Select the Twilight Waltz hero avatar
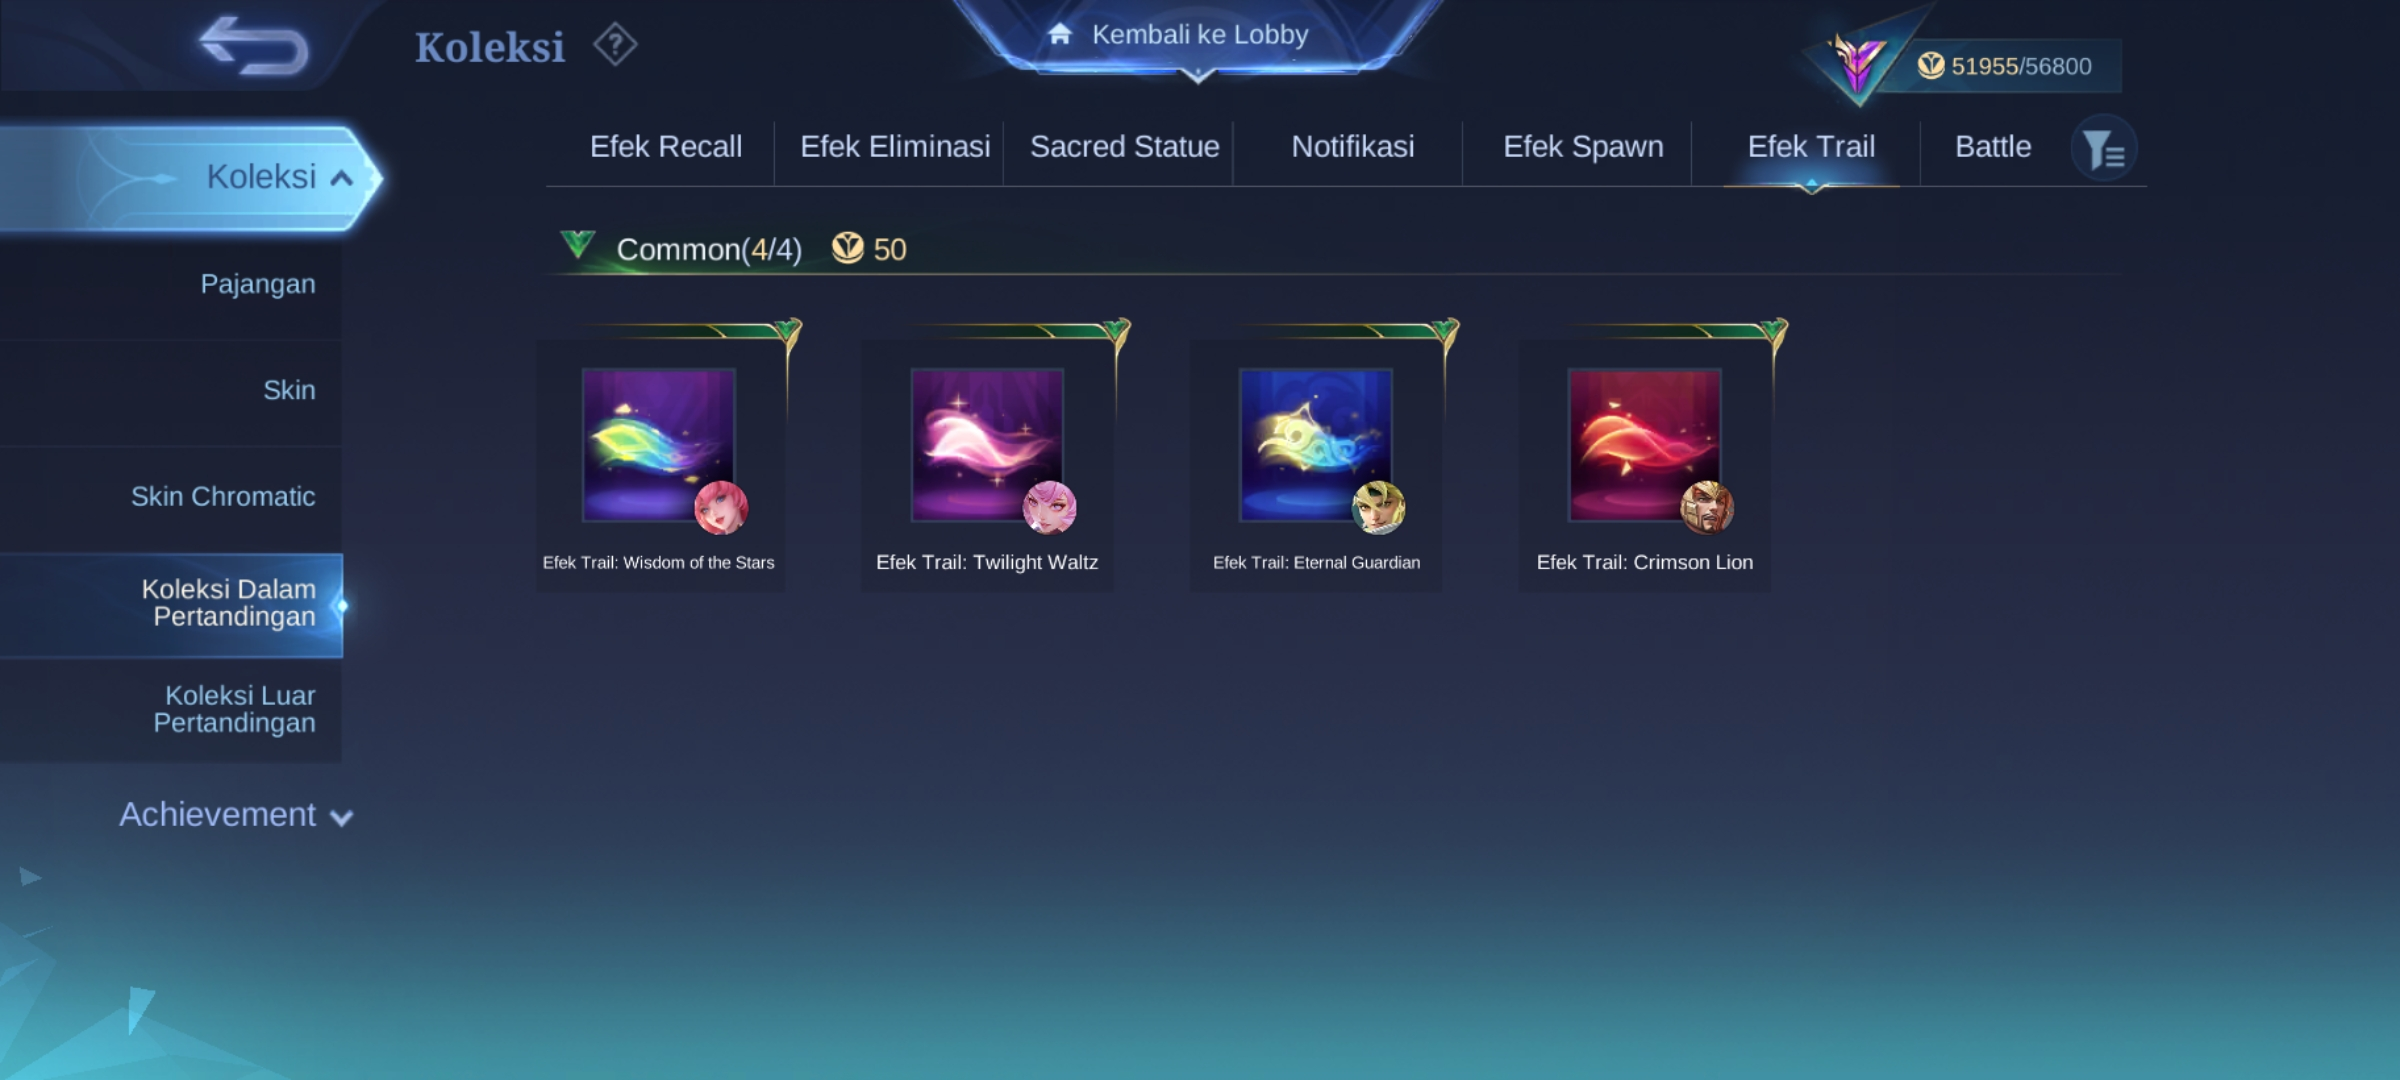This screenshot has height=1080, width=2400. tap(1050, 507)
